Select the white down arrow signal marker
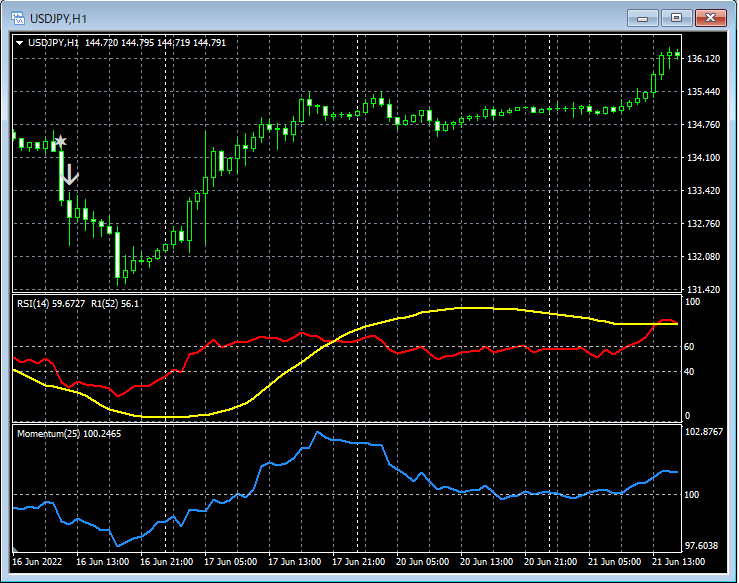This screenshot has width=739, height=583. [69, 176]
